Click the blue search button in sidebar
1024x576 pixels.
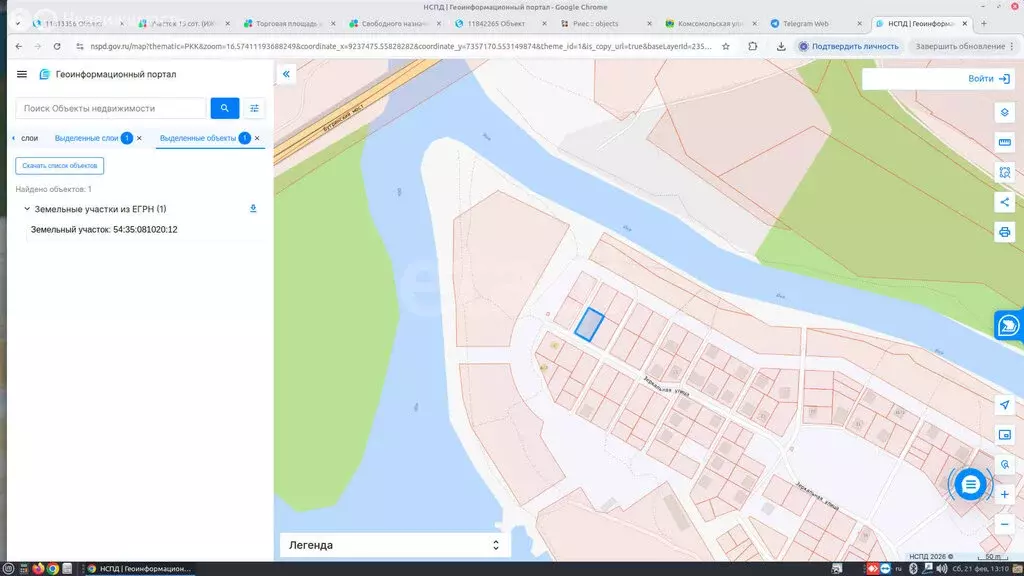224,108
